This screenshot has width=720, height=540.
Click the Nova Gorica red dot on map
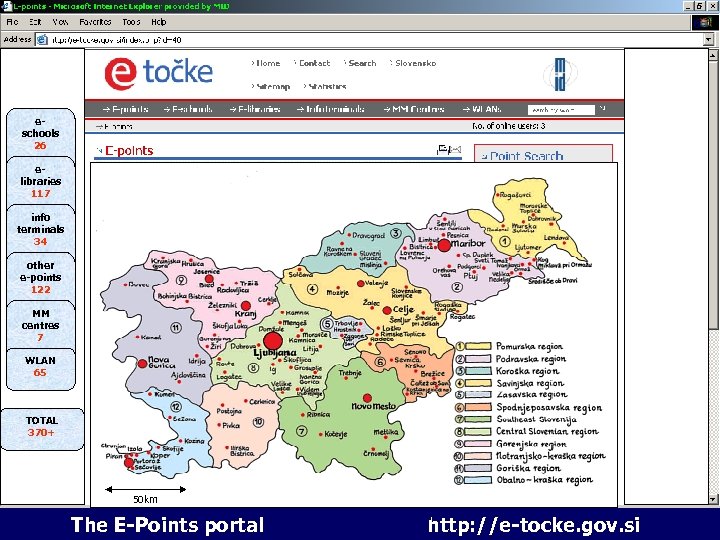pos(142,364)
